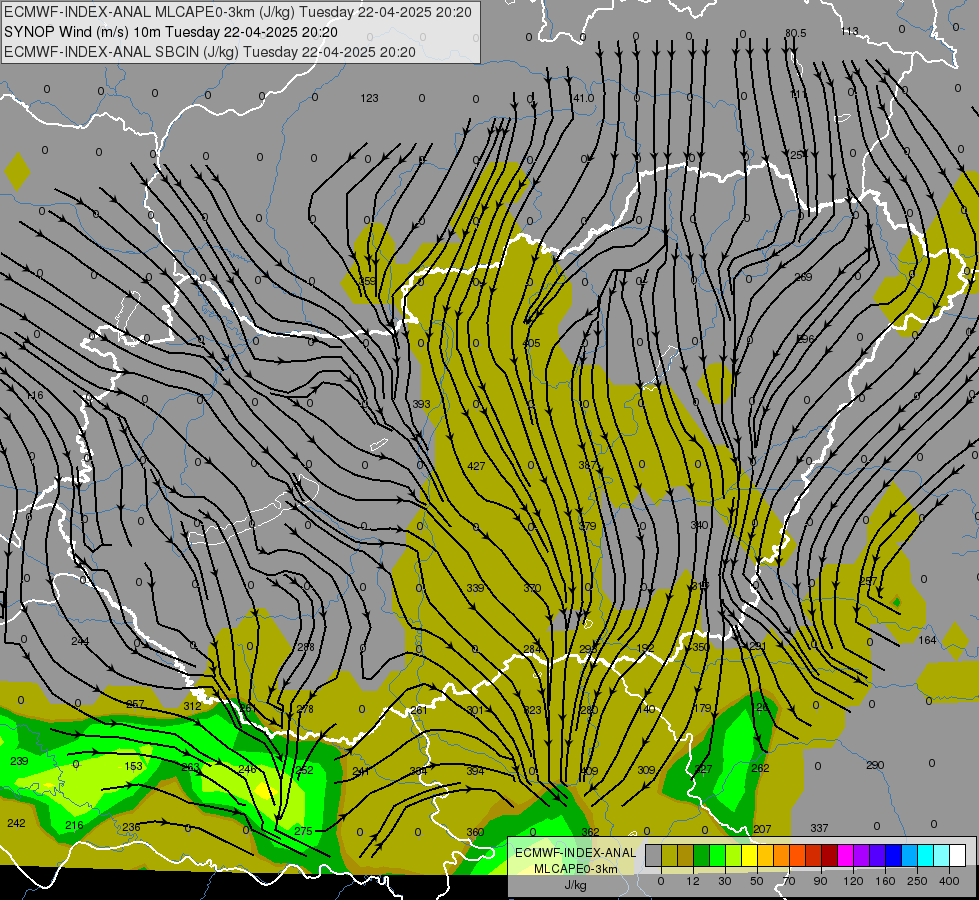Click the map value '362'
The height and width of the screenshot is (900, 979).
point(590,832)
